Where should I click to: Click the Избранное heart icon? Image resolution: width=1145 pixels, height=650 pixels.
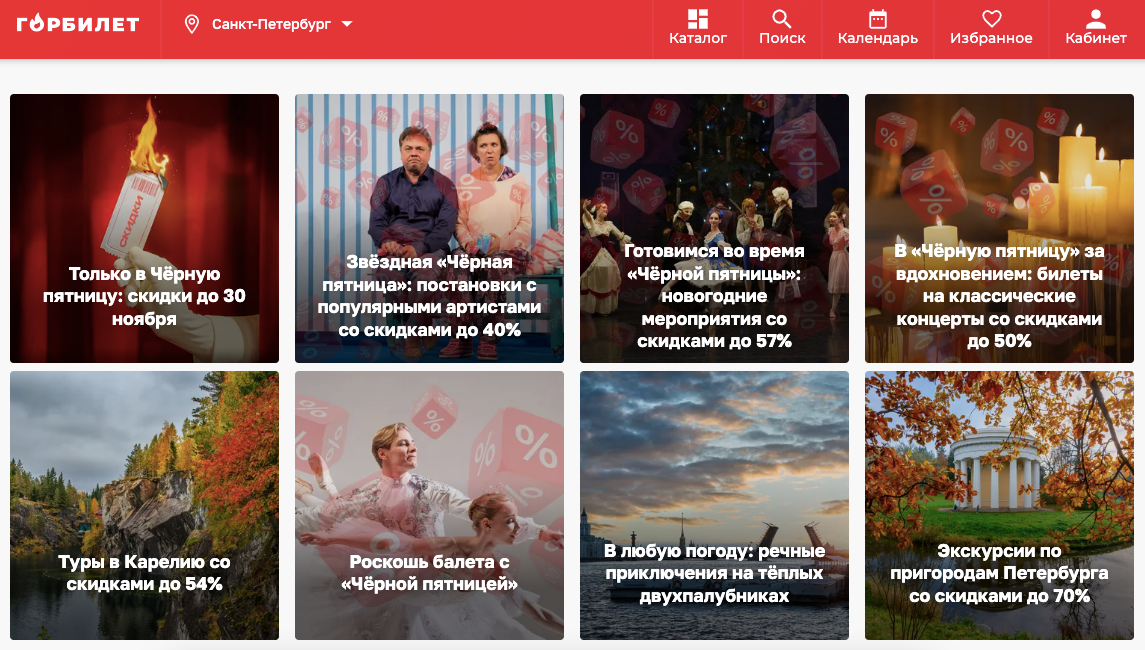[990, 17]
